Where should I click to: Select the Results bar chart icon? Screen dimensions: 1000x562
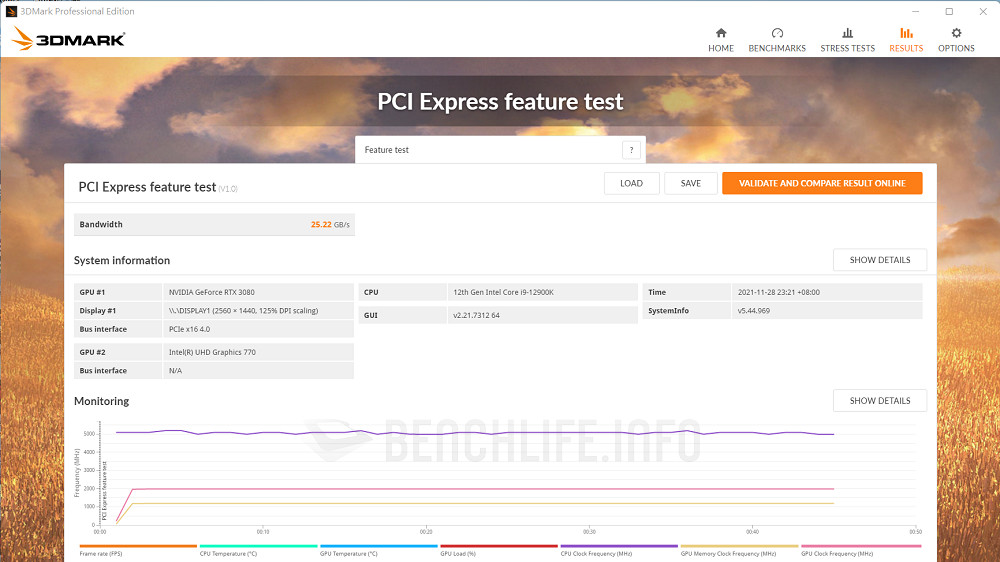coord(906,33)
